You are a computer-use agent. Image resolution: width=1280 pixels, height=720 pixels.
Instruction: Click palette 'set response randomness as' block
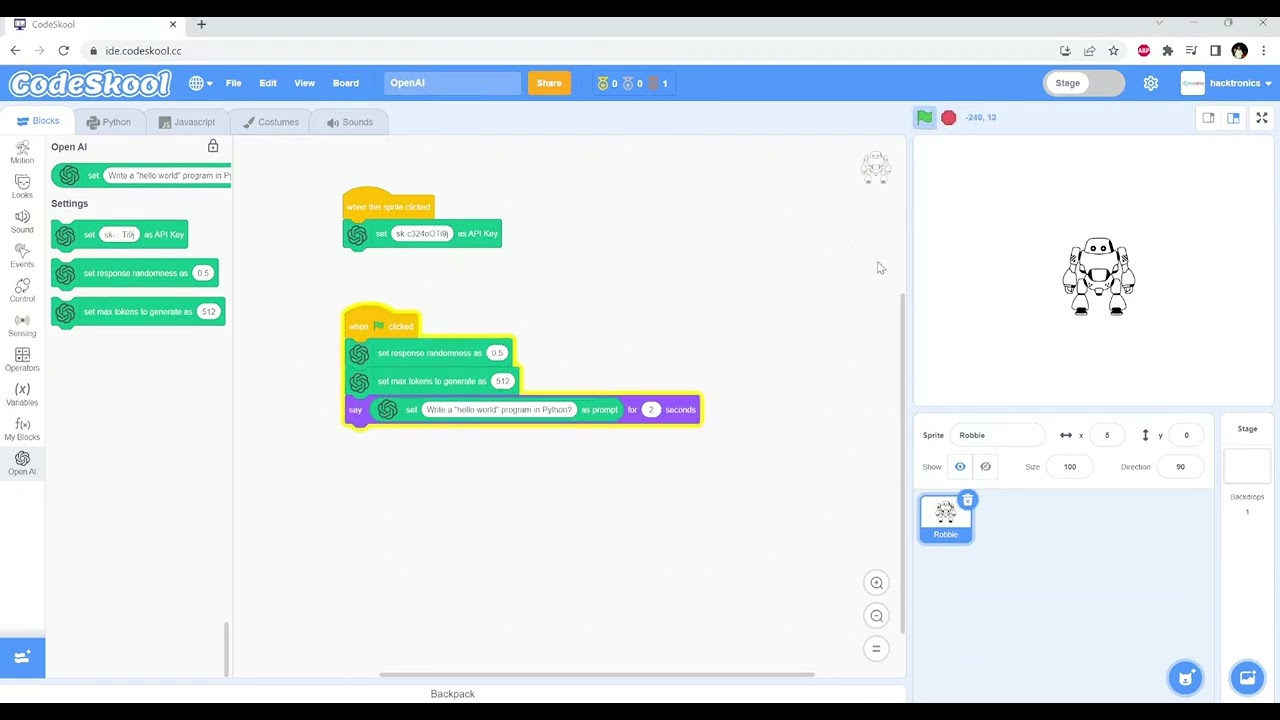135,273
